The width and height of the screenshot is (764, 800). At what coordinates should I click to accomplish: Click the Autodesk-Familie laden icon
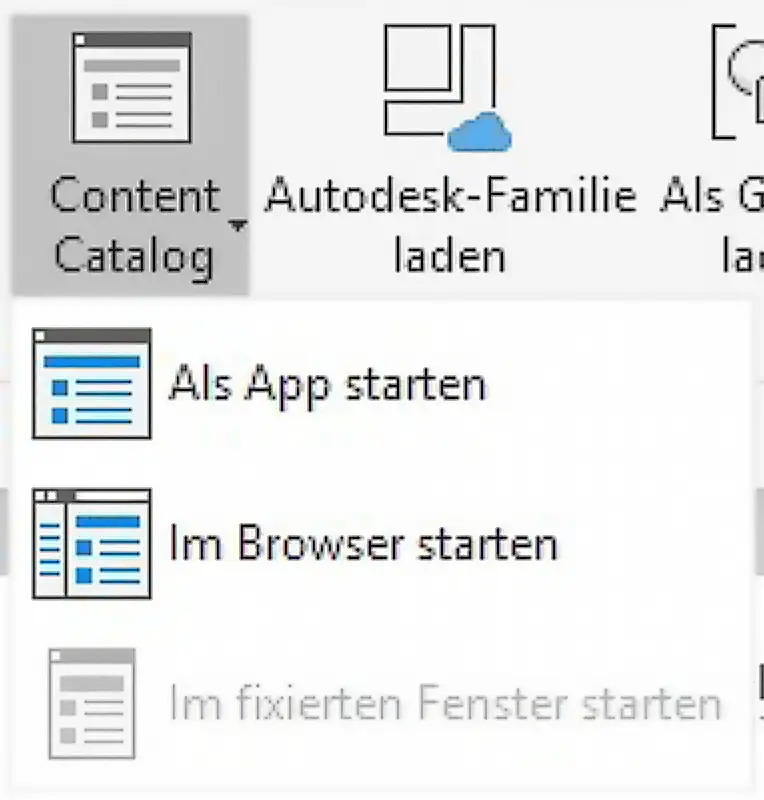(448, 87)
